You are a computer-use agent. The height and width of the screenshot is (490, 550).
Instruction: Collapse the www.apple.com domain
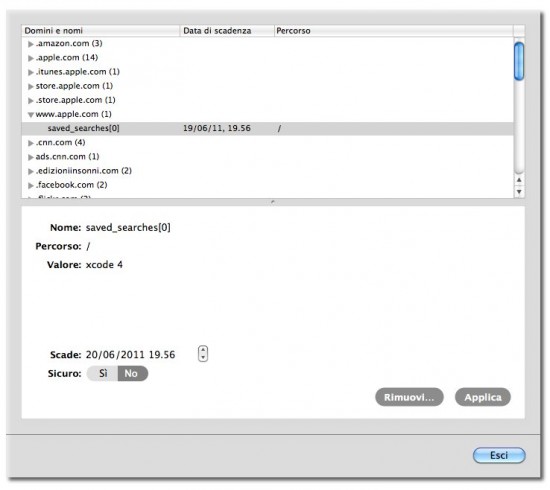pyautogui.click(x=31, y=114)
